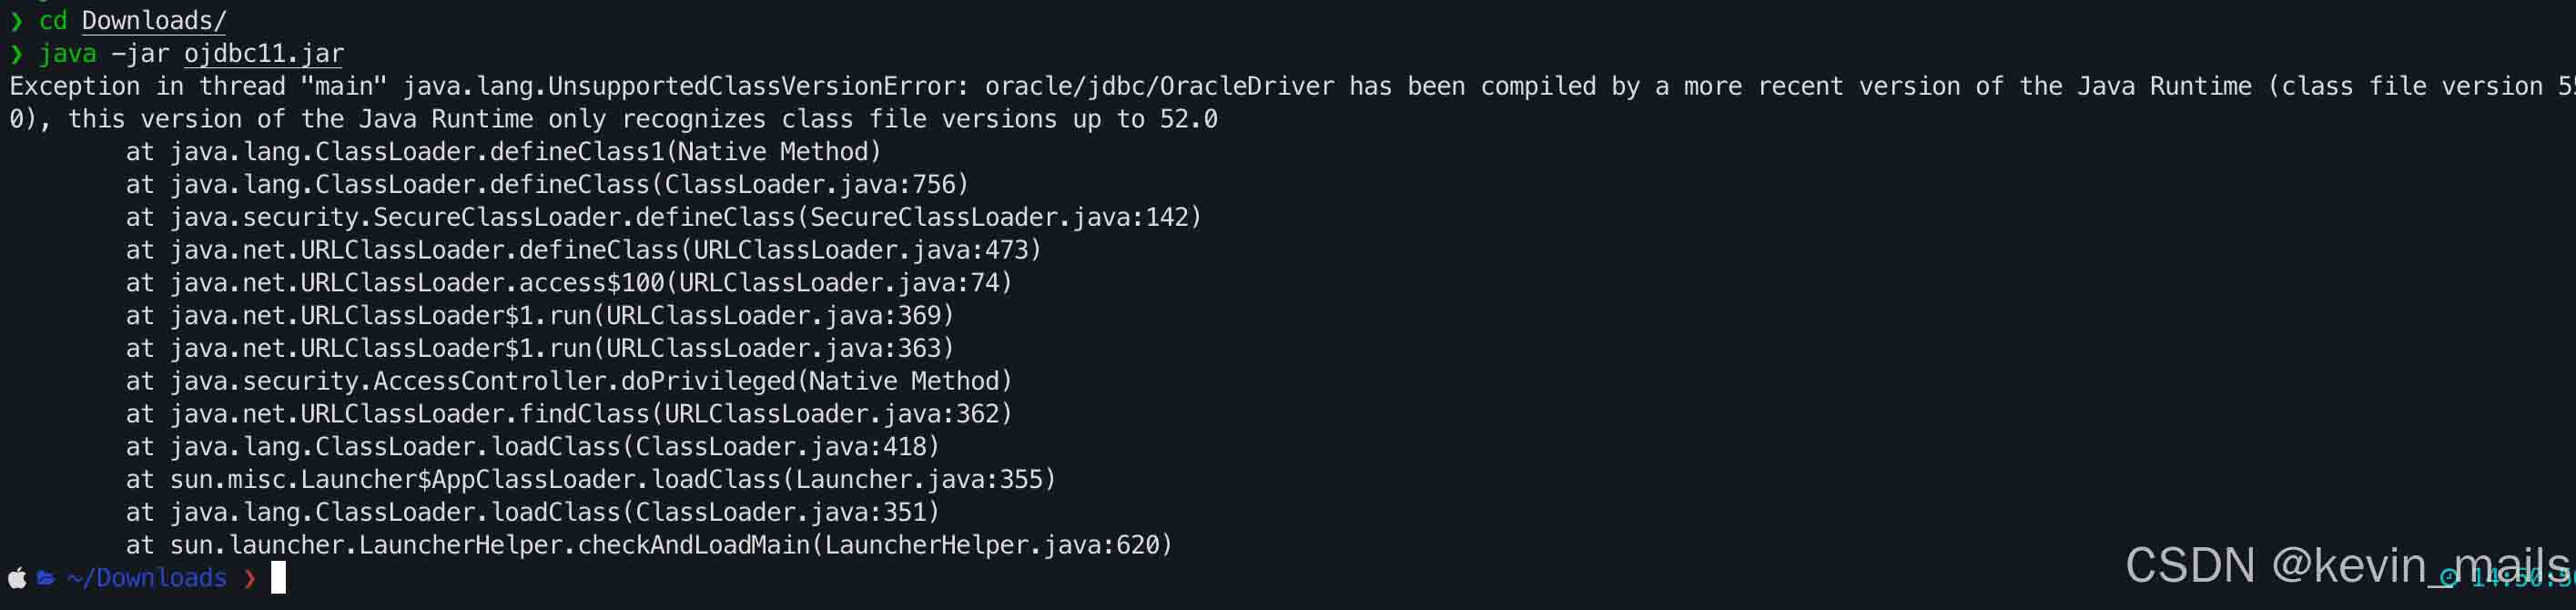Click the Launcher$AppClassLoader.loadClass line
2576x610 pixels.
click(x=591, y=480)
